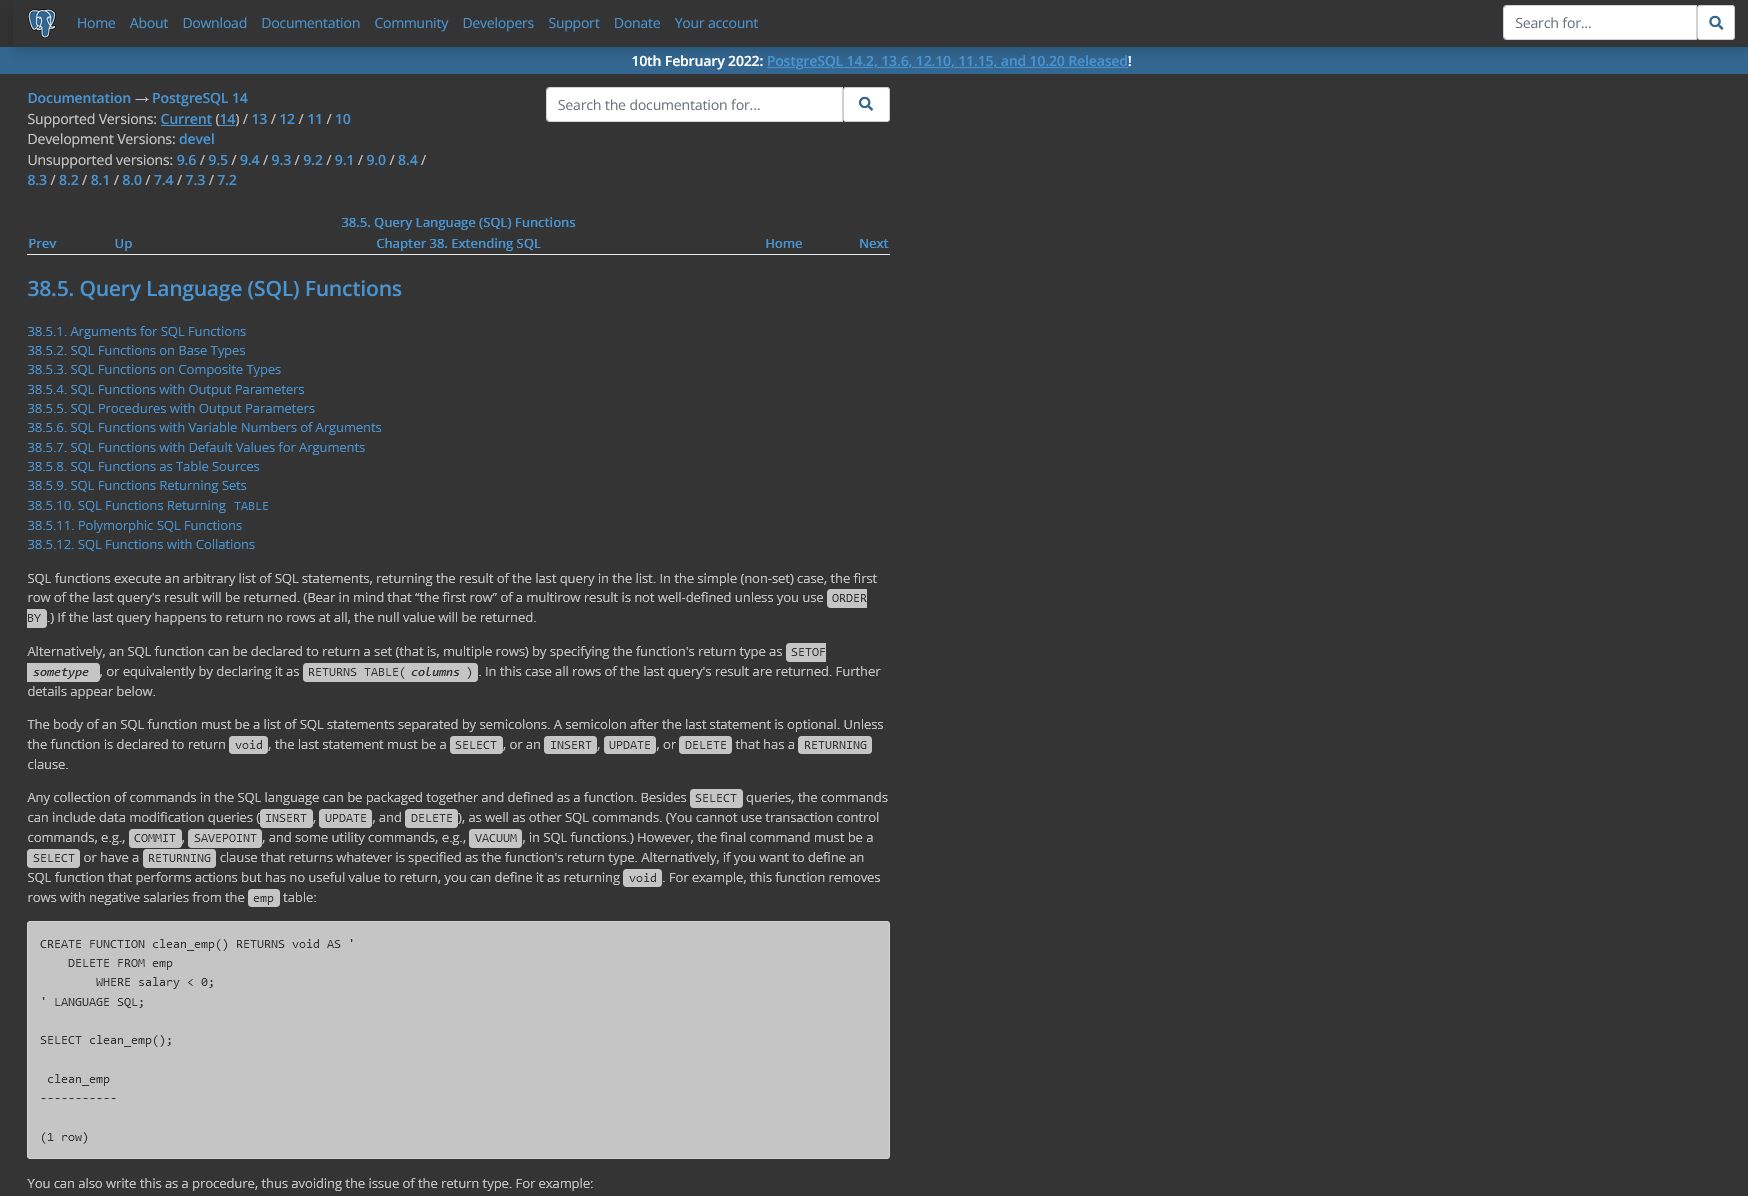Open Documentation in top navigation
The height and width of the screenshot is (1196, 1748).
pos(310,23)
